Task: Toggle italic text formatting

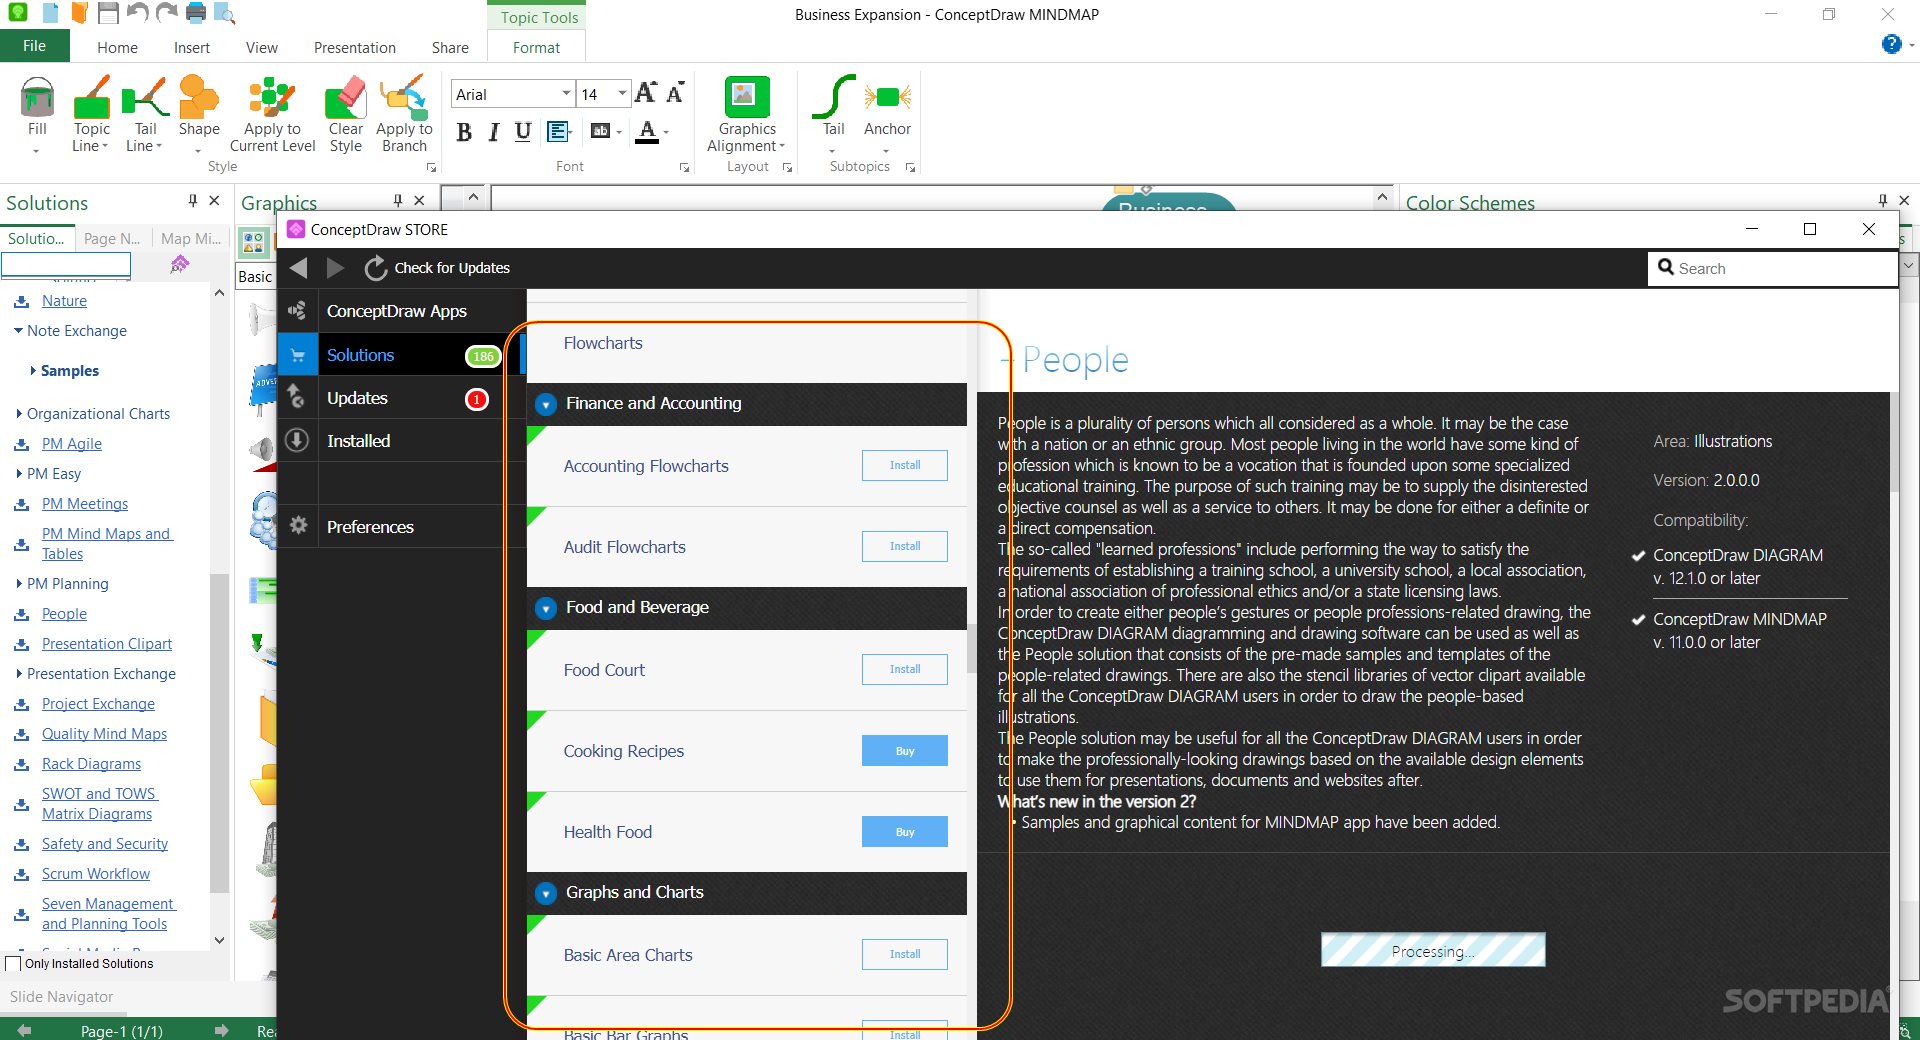Action: (493, 132)
